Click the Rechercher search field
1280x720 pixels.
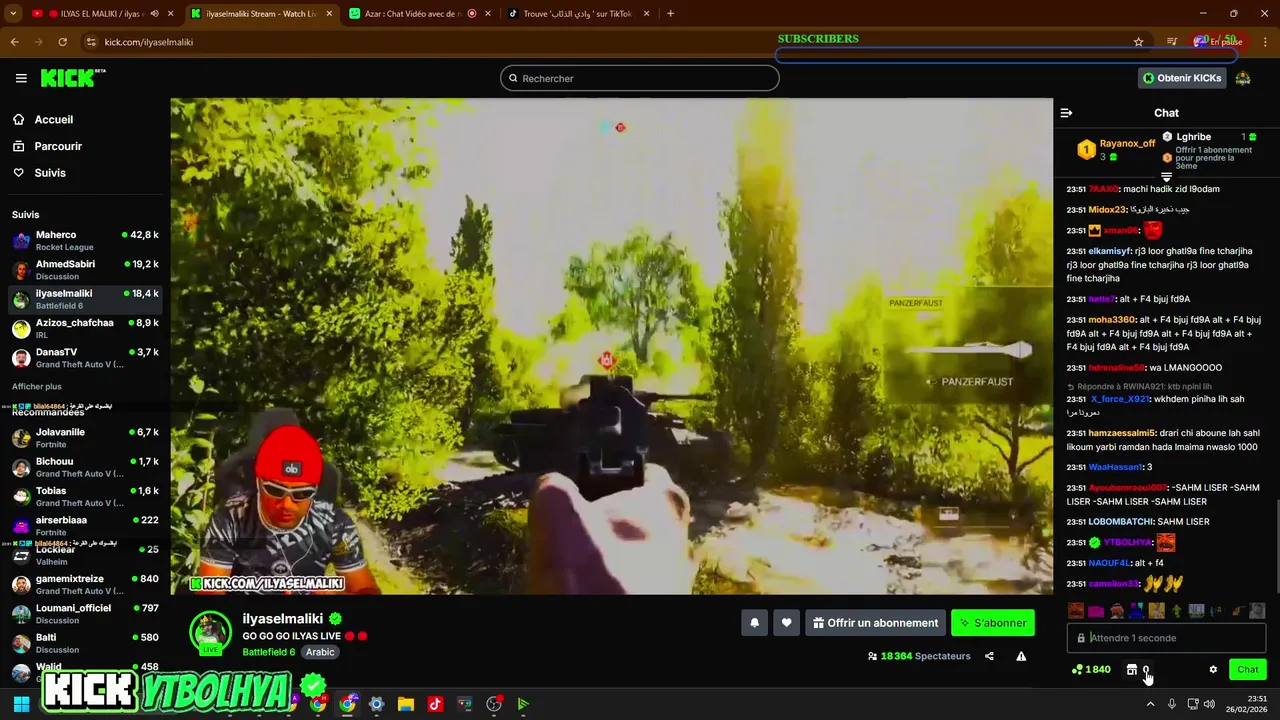(639, 78)
